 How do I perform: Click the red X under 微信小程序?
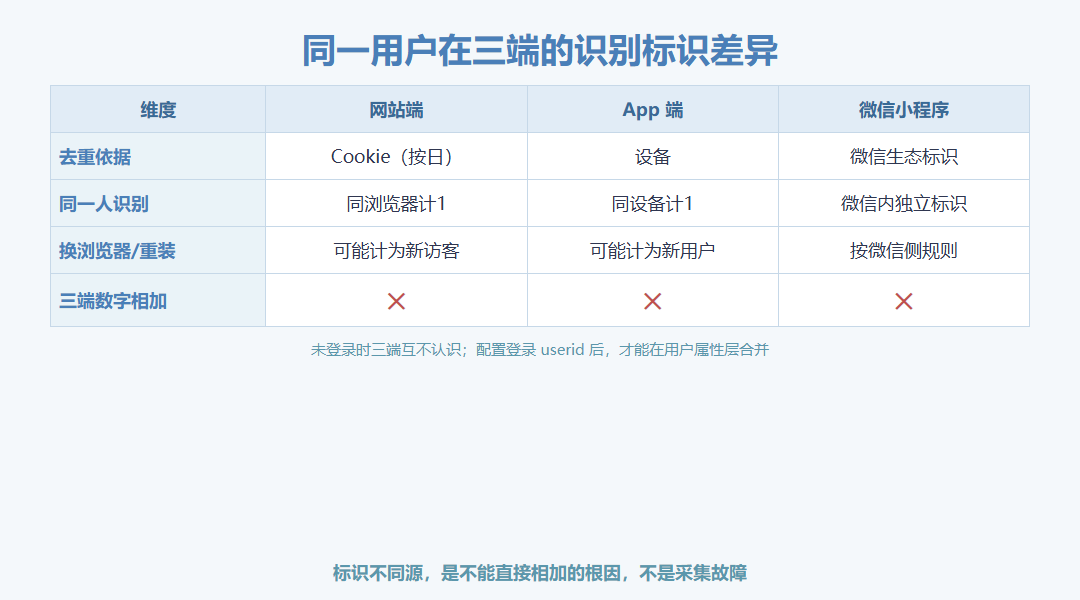pos(904,301)
